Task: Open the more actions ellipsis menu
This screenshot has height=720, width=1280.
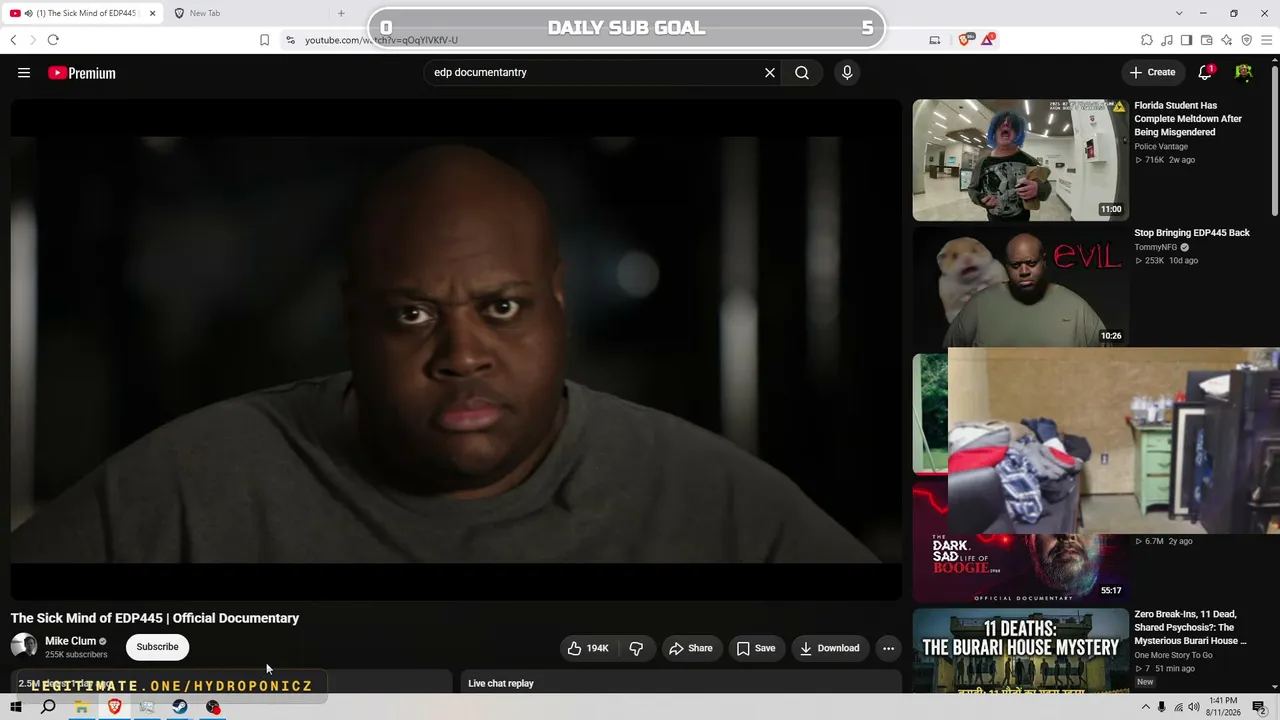Action: point(888,648)
